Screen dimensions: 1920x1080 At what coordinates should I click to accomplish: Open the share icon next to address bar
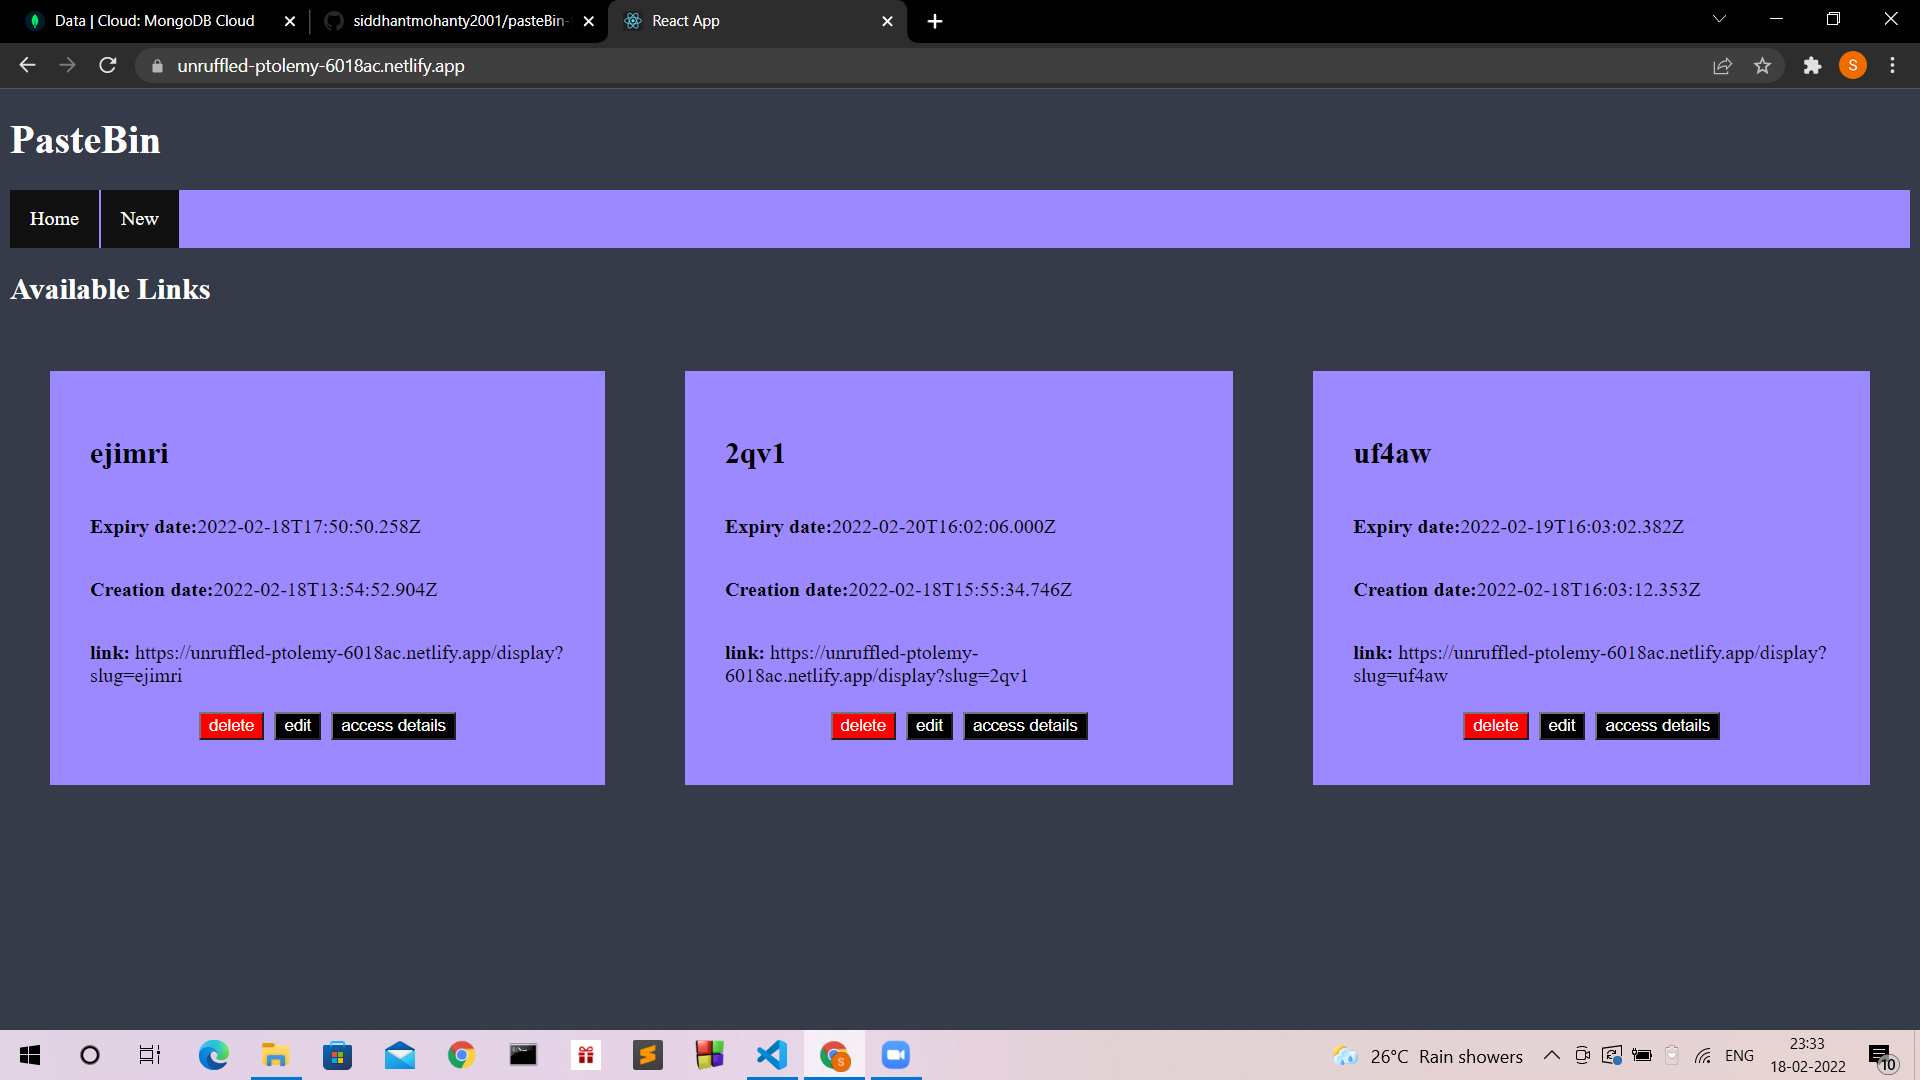(x=1722, y=65)
